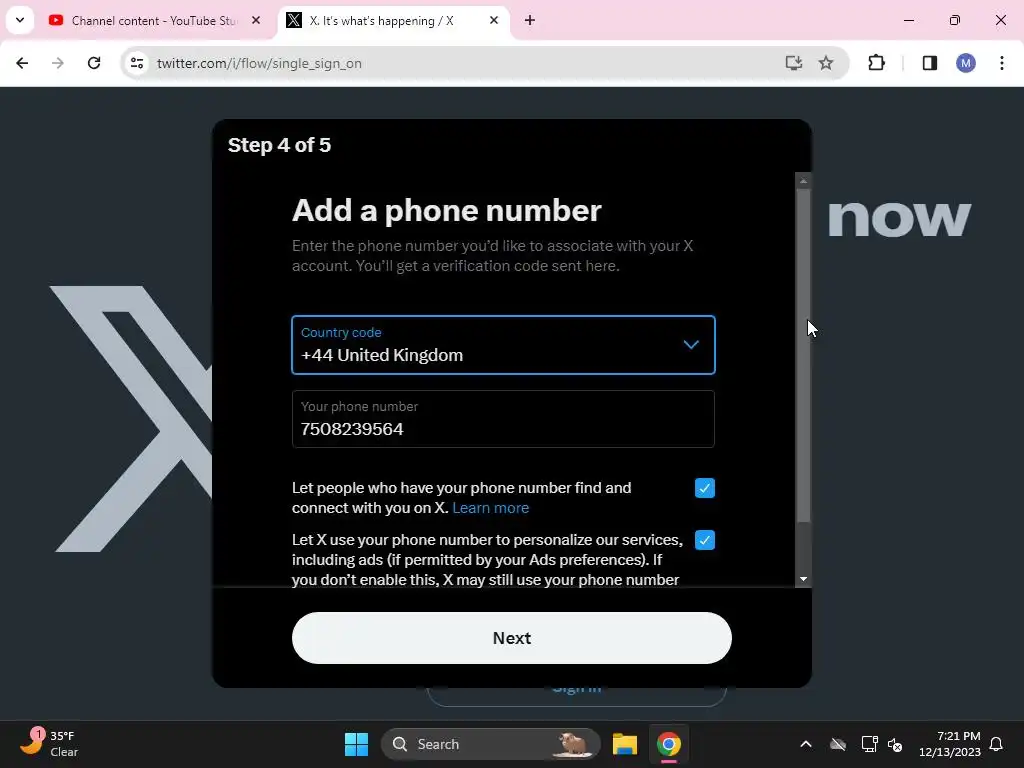1024x768 pixels.
Task: Click the install app icon in address bar
Action: (793, 63)
